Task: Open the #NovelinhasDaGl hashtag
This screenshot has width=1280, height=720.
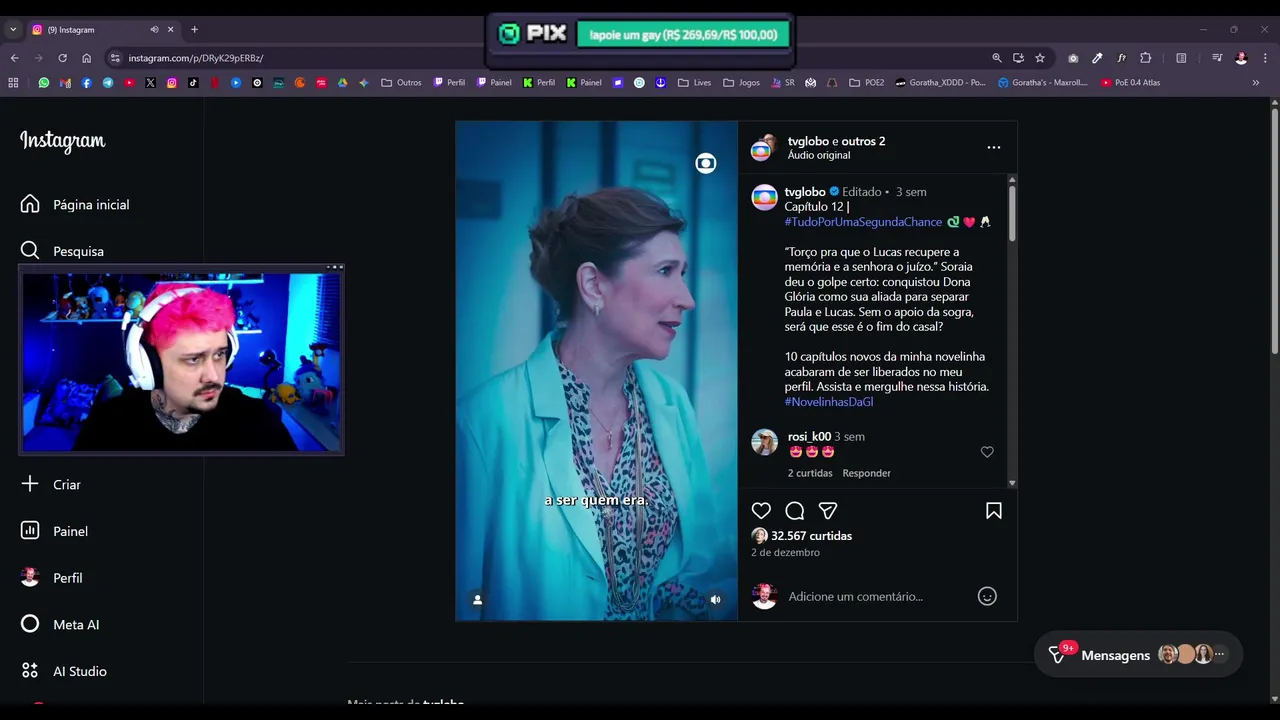Action: [829, 402]
